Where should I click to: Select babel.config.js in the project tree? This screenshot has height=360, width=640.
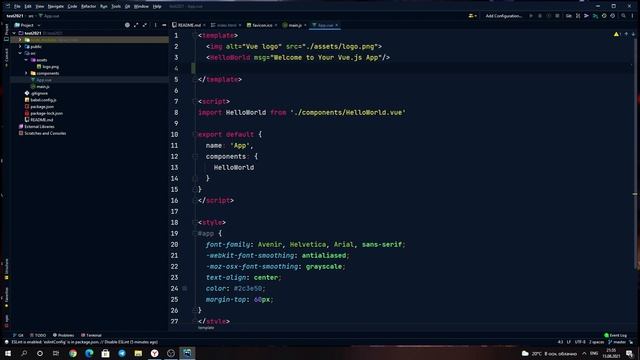coord(40,100)
